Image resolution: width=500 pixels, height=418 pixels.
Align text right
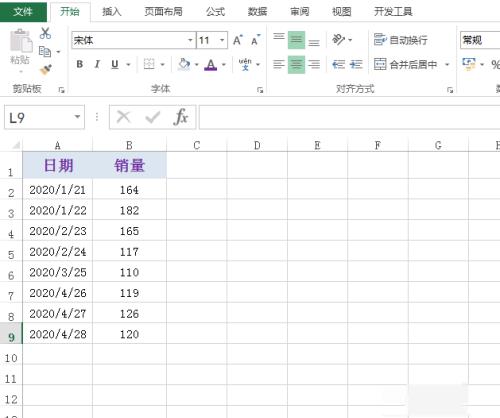click(314, 64)
